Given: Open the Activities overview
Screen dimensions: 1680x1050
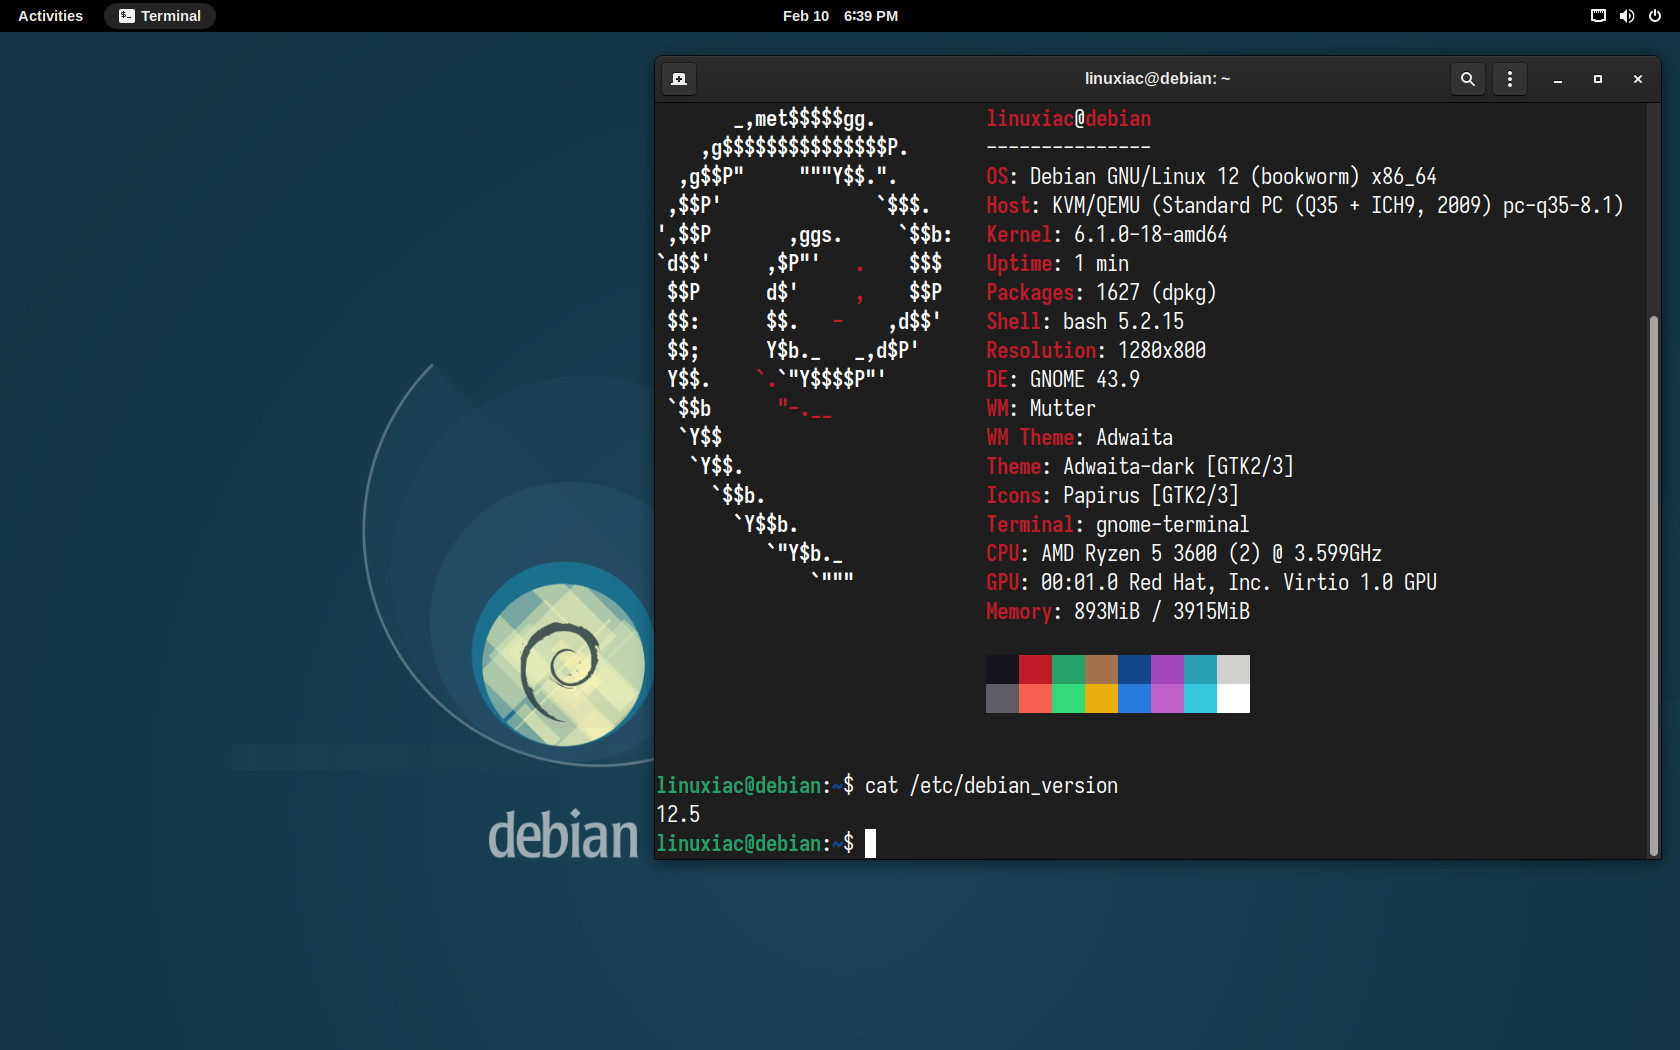Looking at the screenshot, I should [x=51, y=16].
